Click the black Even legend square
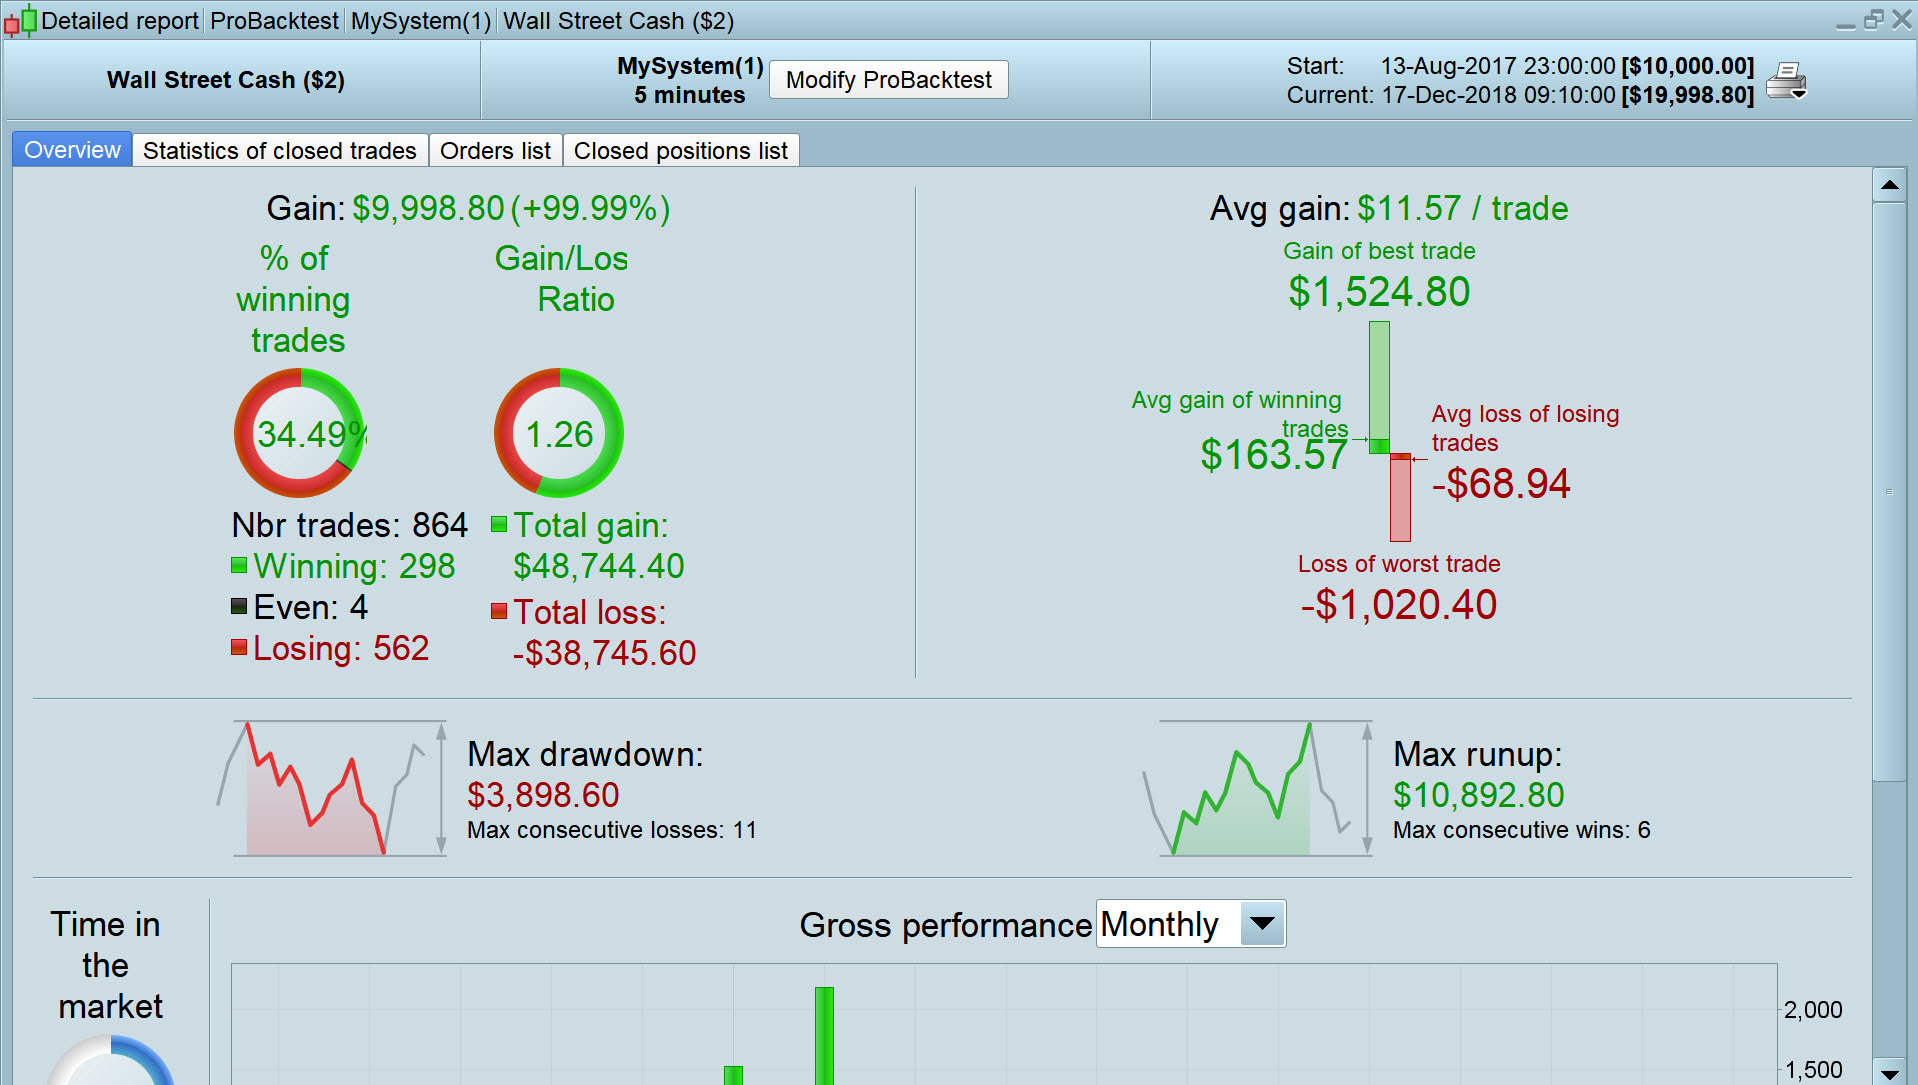This screenshot has width=1918, height=1085. pos(239,606)
